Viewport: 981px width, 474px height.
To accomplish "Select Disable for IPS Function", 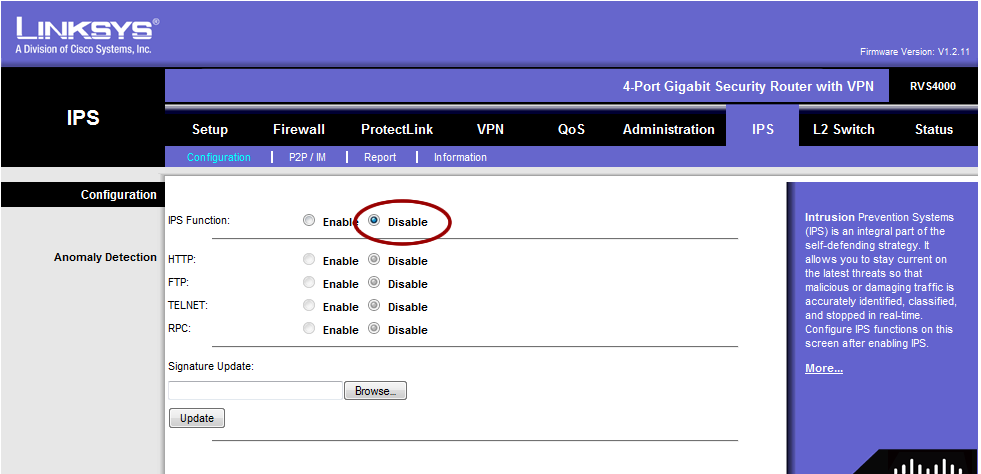I will (x=374, y=221).
